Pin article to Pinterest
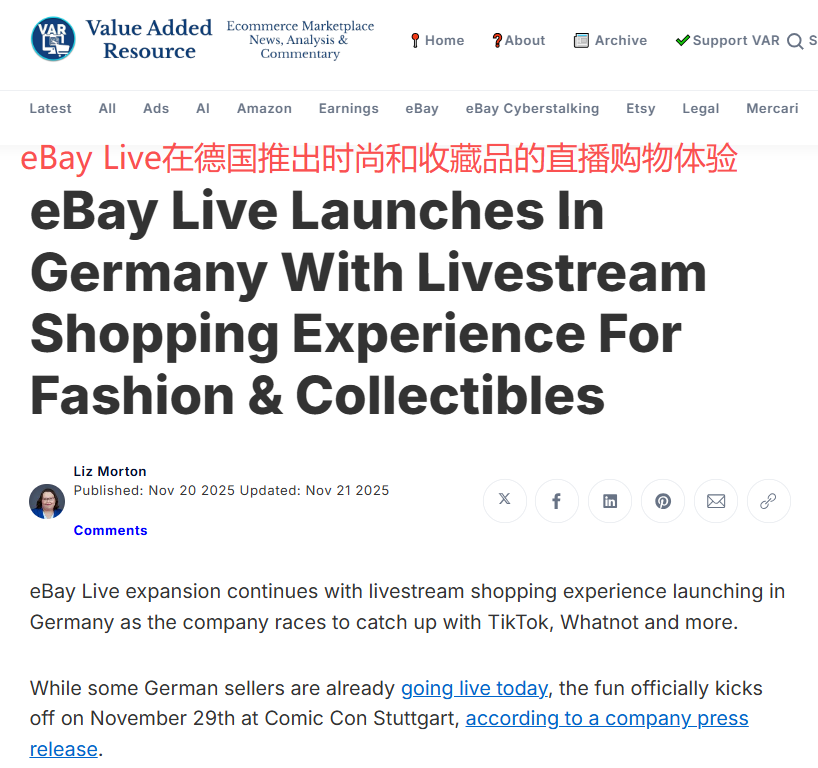This screenshot has width=818, height=768. pyautogui.click(x=663, y=501)
